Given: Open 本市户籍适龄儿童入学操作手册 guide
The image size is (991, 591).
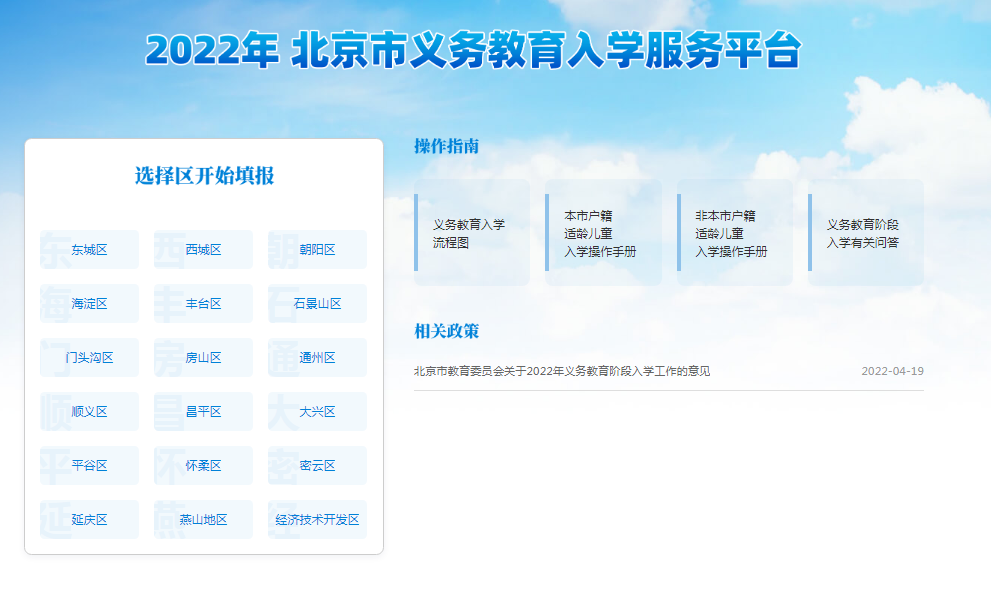Looking at the screenshot, I should point(603,233).
